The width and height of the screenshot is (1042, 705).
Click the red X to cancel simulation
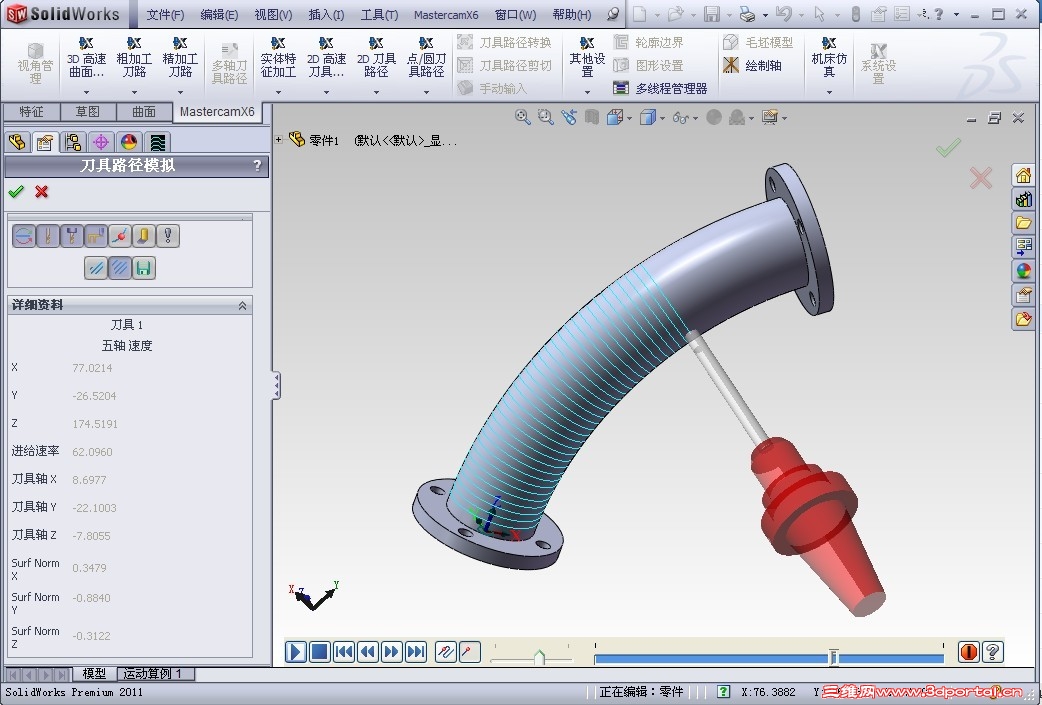42,191
